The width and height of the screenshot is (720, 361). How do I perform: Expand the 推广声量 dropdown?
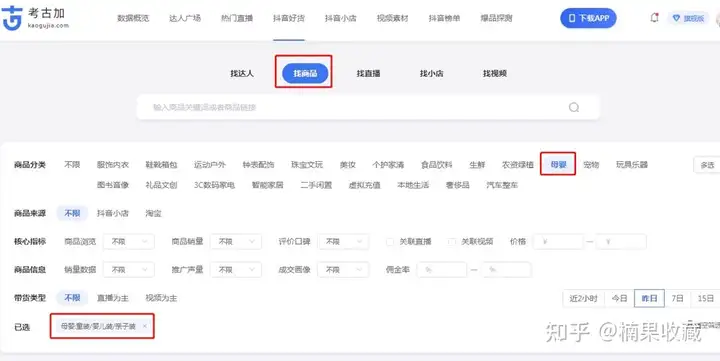coord(236,270)
